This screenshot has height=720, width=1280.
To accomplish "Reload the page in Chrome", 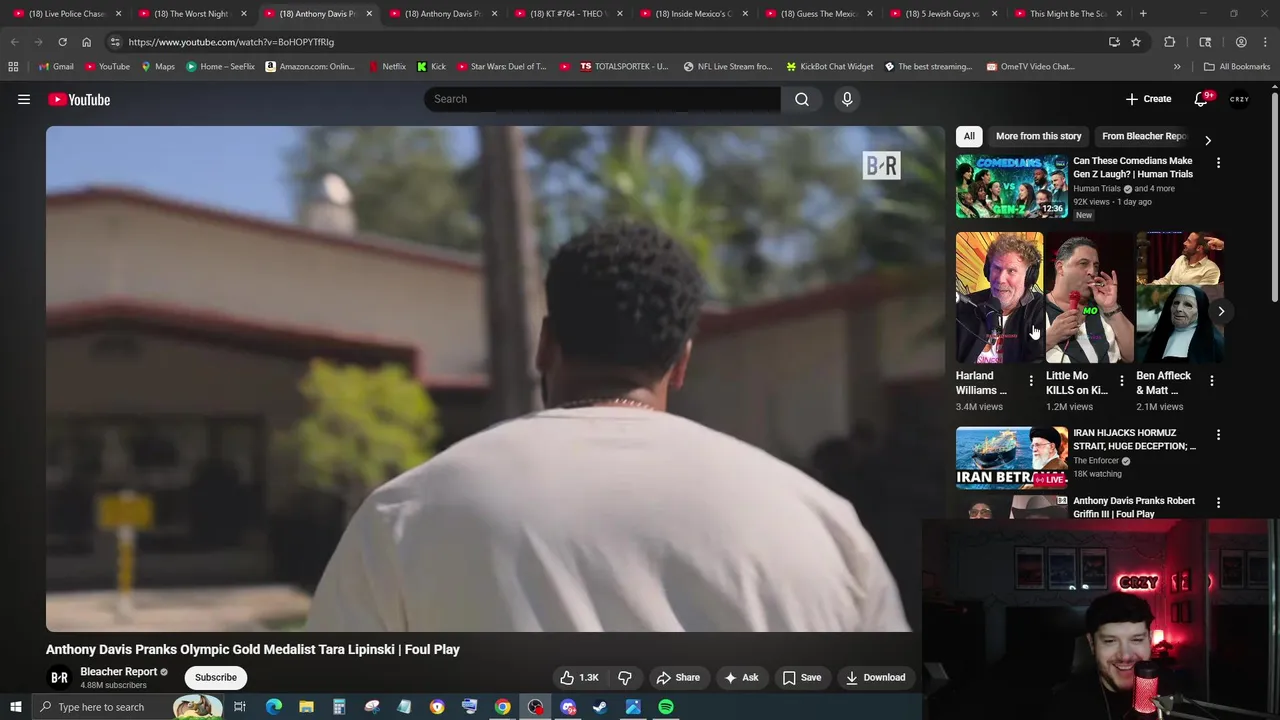I will (62, 42).
